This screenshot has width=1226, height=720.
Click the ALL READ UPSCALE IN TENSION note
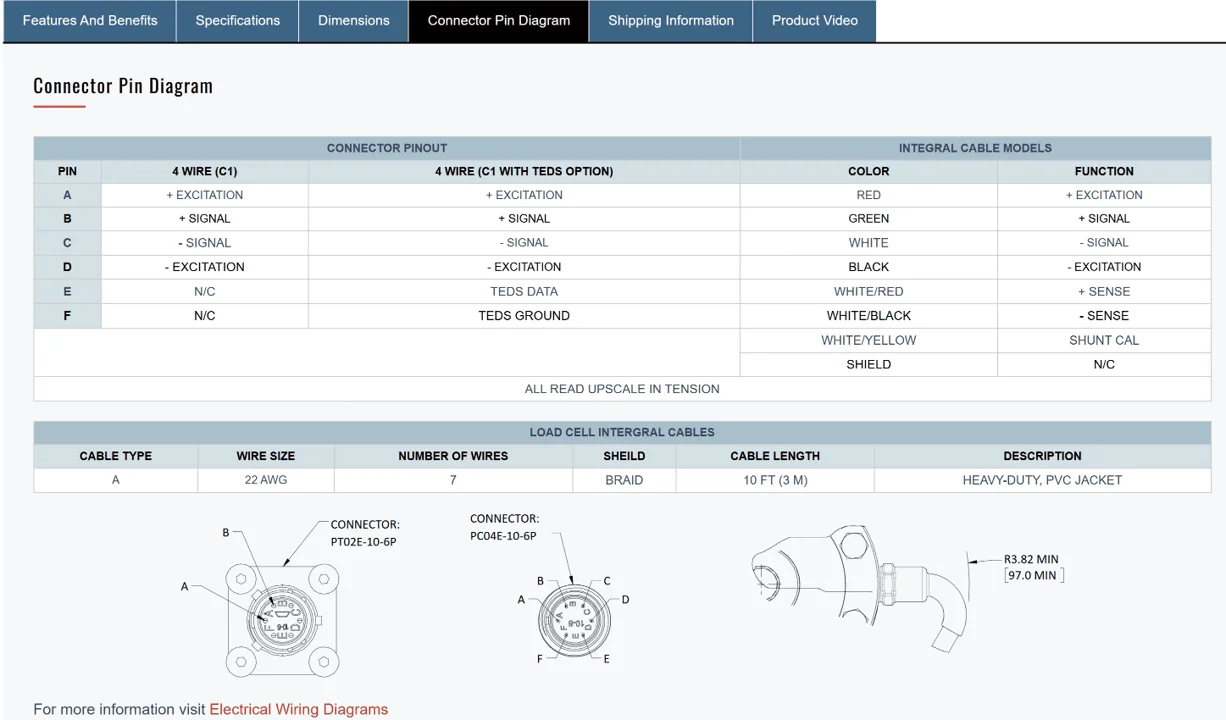click(x=622, y=389)
